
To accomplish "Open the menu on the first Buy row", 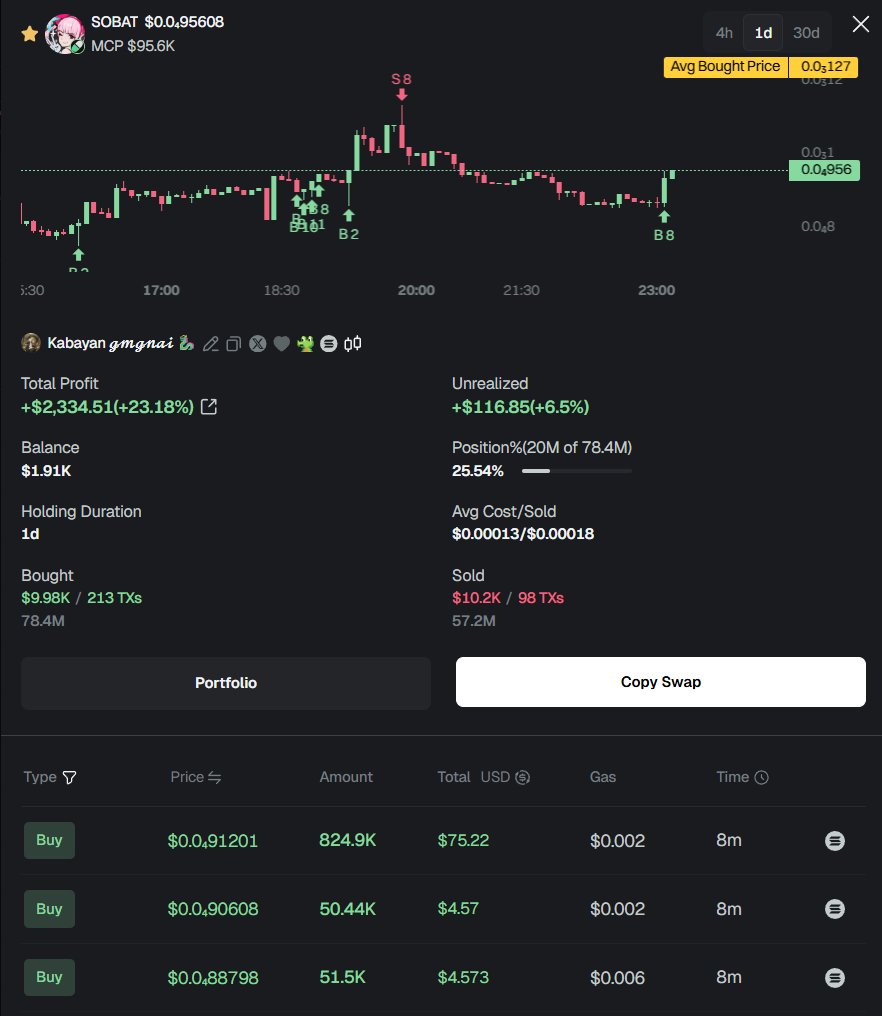I will click(835, 840).
